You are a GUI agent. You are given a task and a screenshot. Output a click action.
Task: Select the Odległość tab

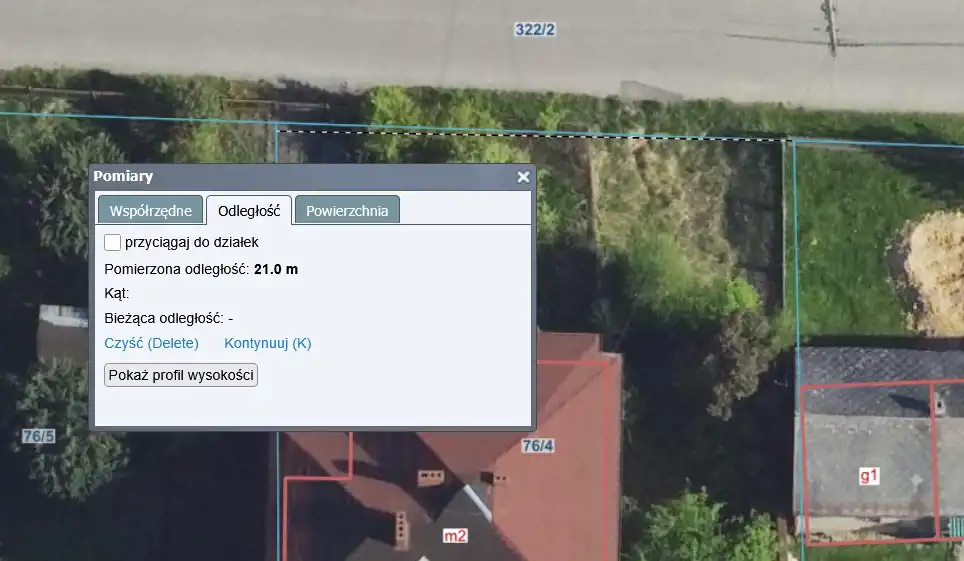[248, 210]
